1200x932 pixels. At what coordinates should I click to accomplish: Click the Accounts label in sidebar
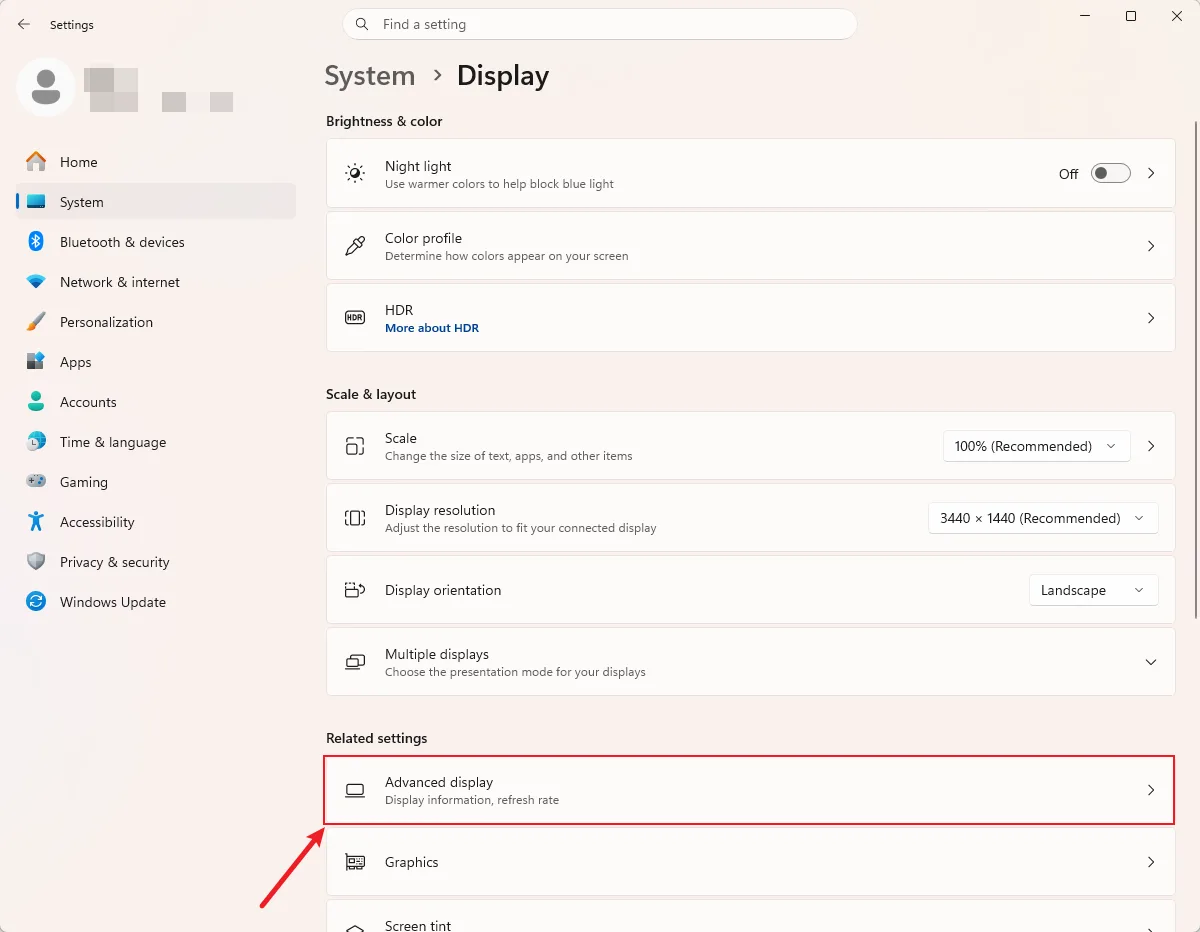[88, 402]
